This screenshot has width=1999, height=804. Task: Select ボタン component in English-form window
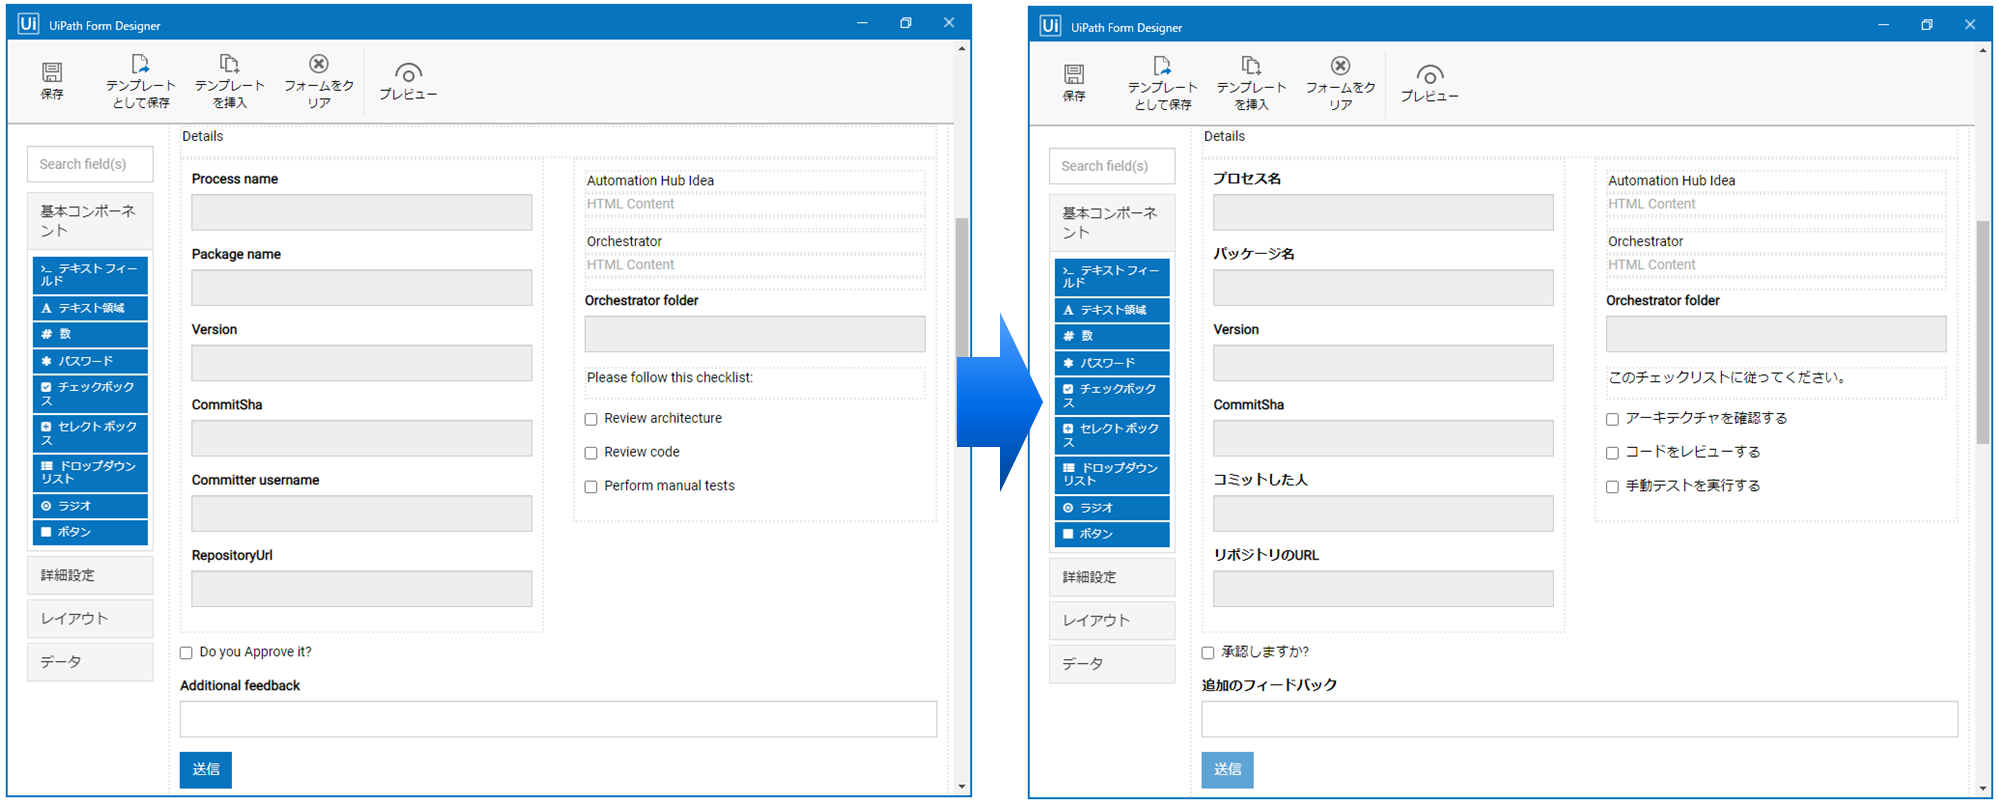(x=90, y=532)
